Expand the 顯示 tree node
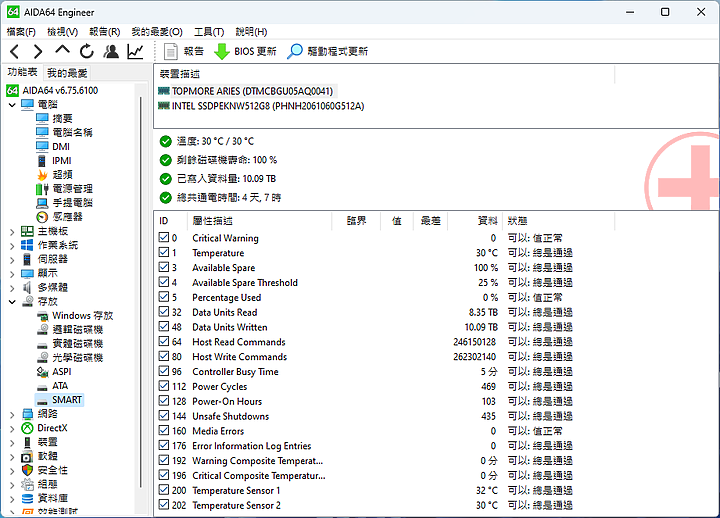 click(12, 274)
